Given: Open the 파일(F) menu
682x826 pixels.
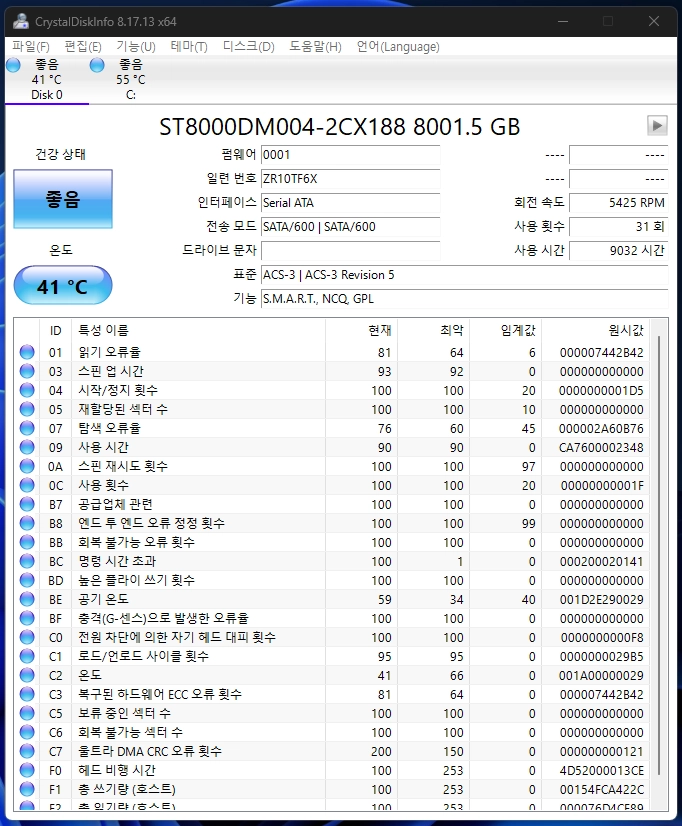Looking at the screenshot, I should click(x=31, y=46).
